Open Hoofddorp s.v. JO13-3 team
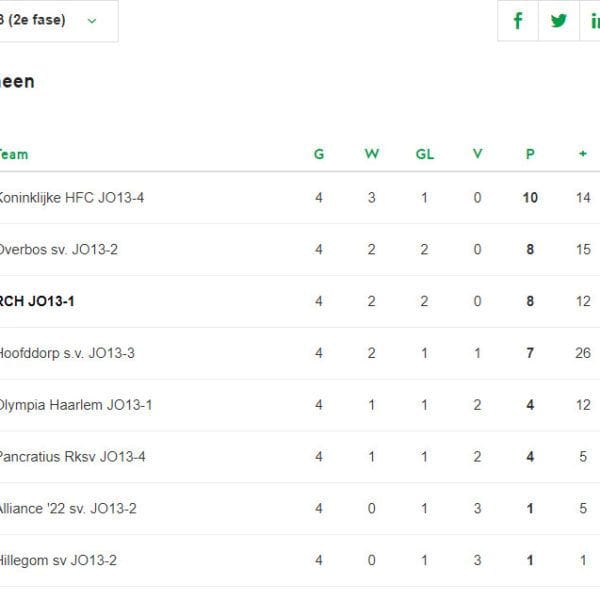The width and height of the screenshot is (600, 600). [67, 353]
